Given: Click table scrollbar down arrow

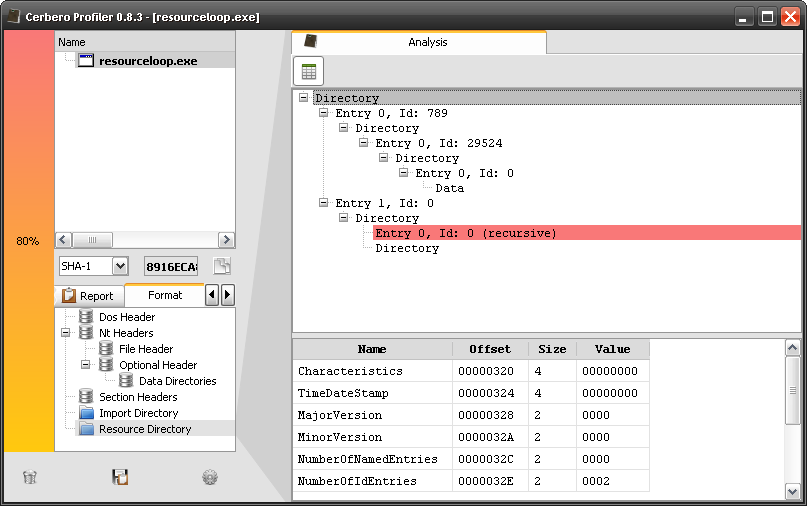Looking at the screenshot, I should (793, 491).
